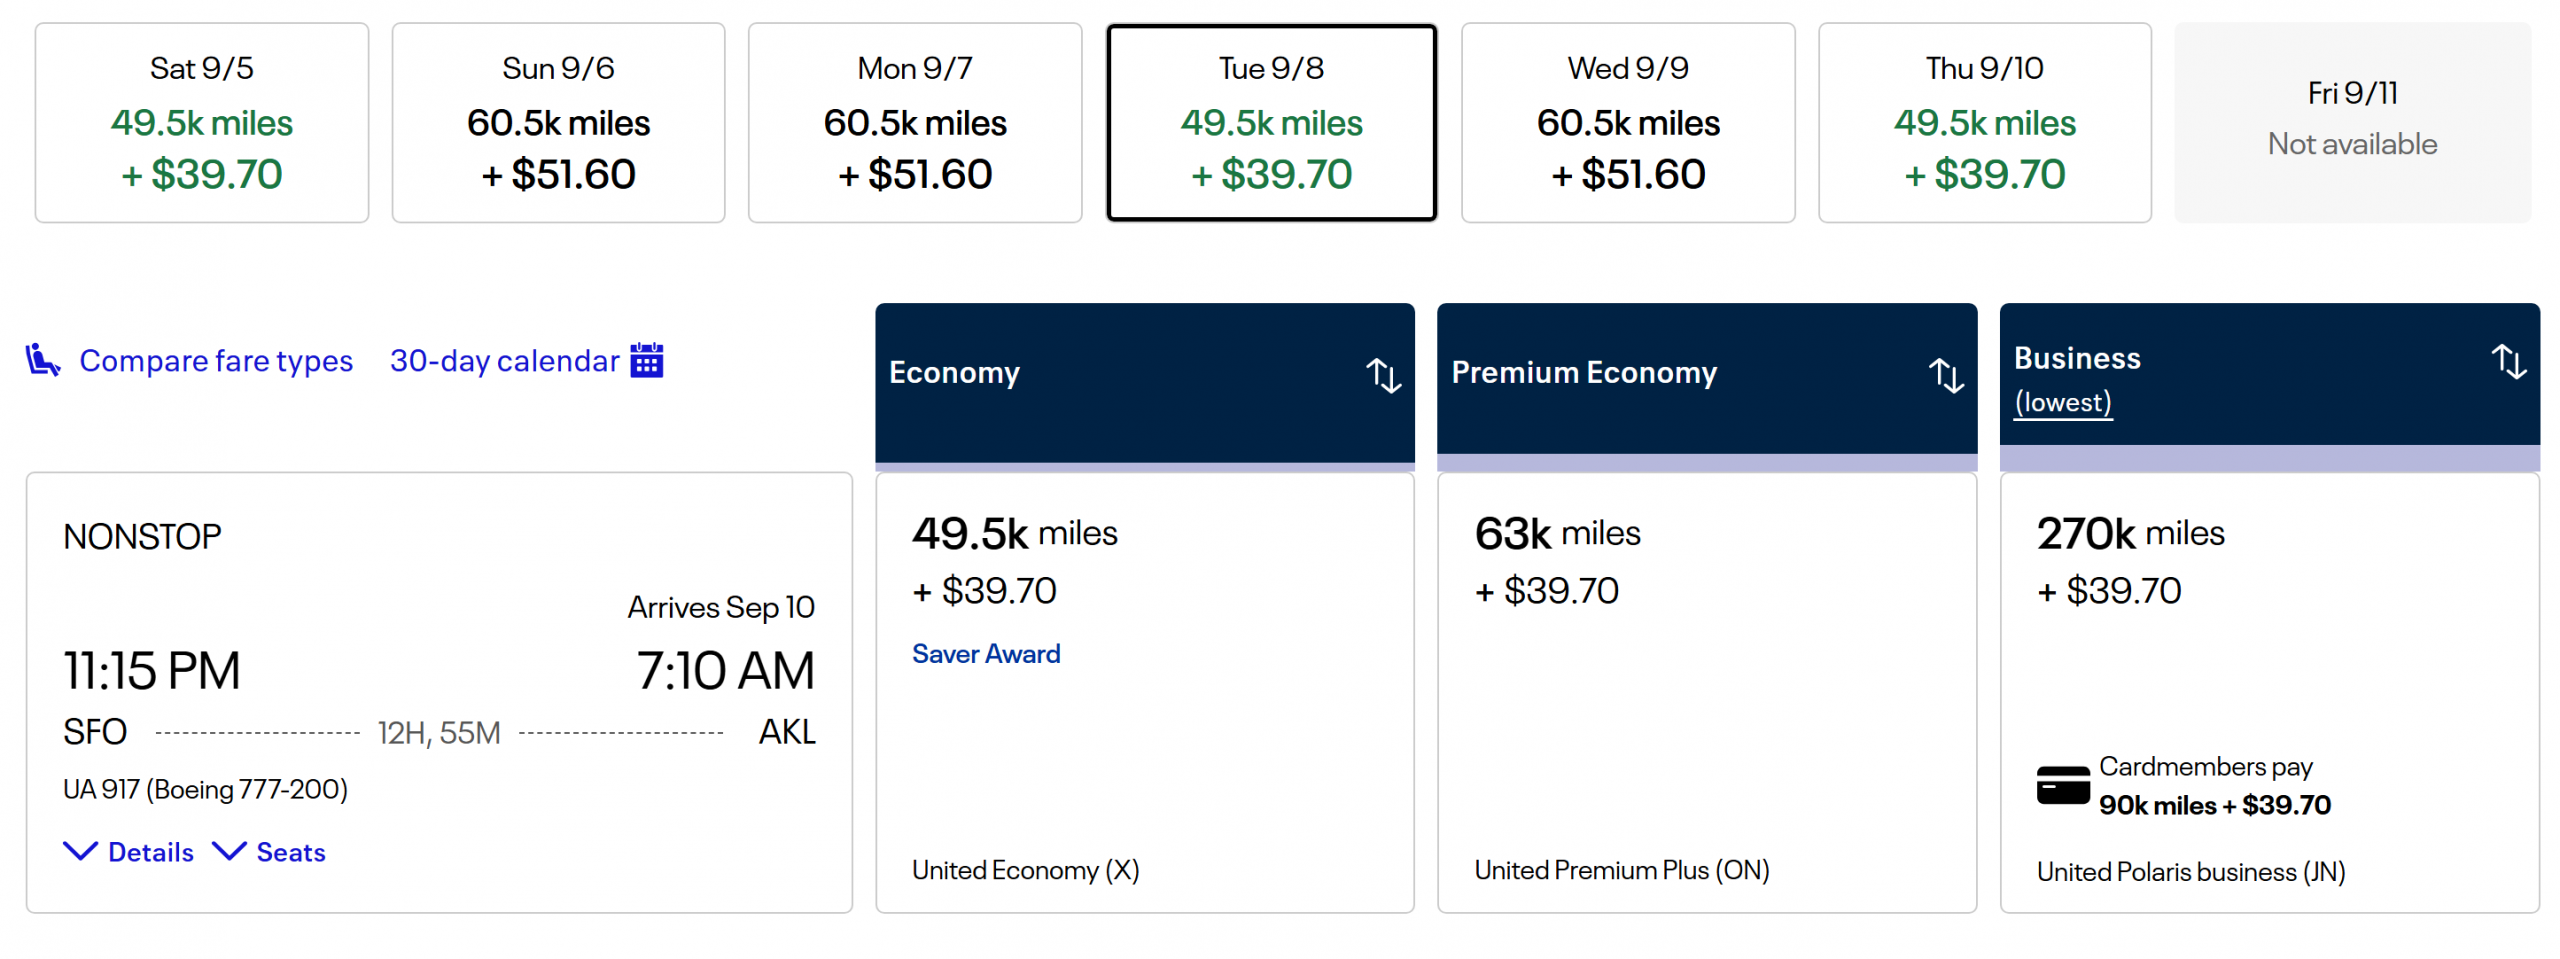Choose the Wed 9/9 date option

(1627, 122)
